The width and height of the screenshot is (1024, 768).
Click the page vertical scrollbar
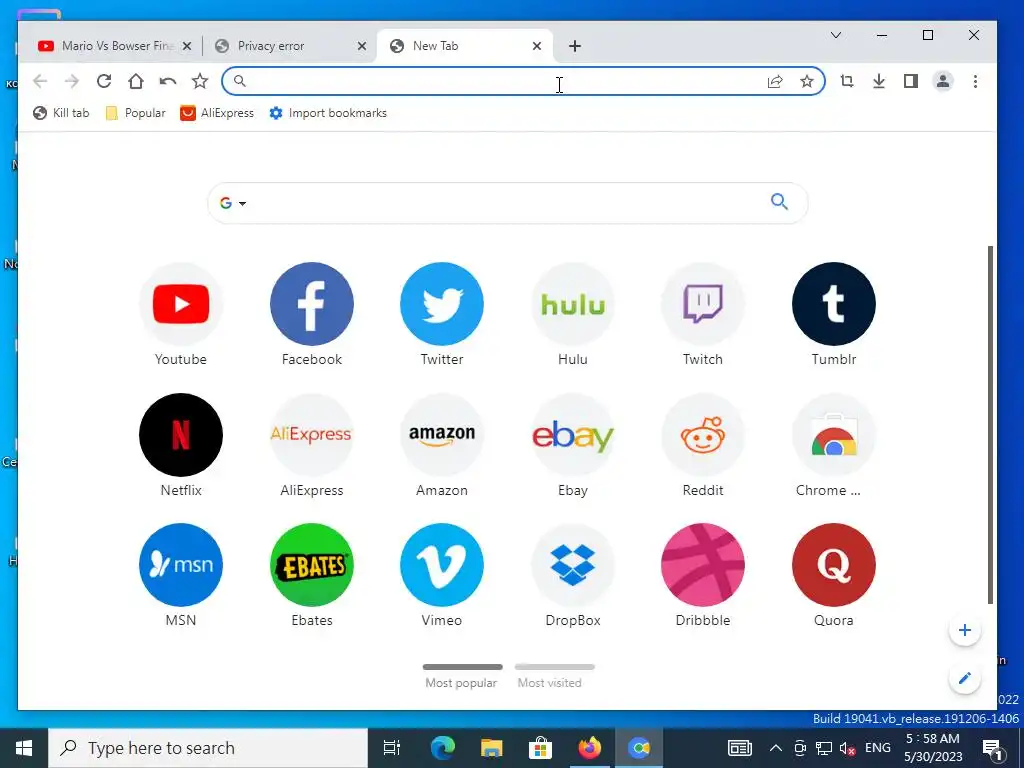(991, 424)
